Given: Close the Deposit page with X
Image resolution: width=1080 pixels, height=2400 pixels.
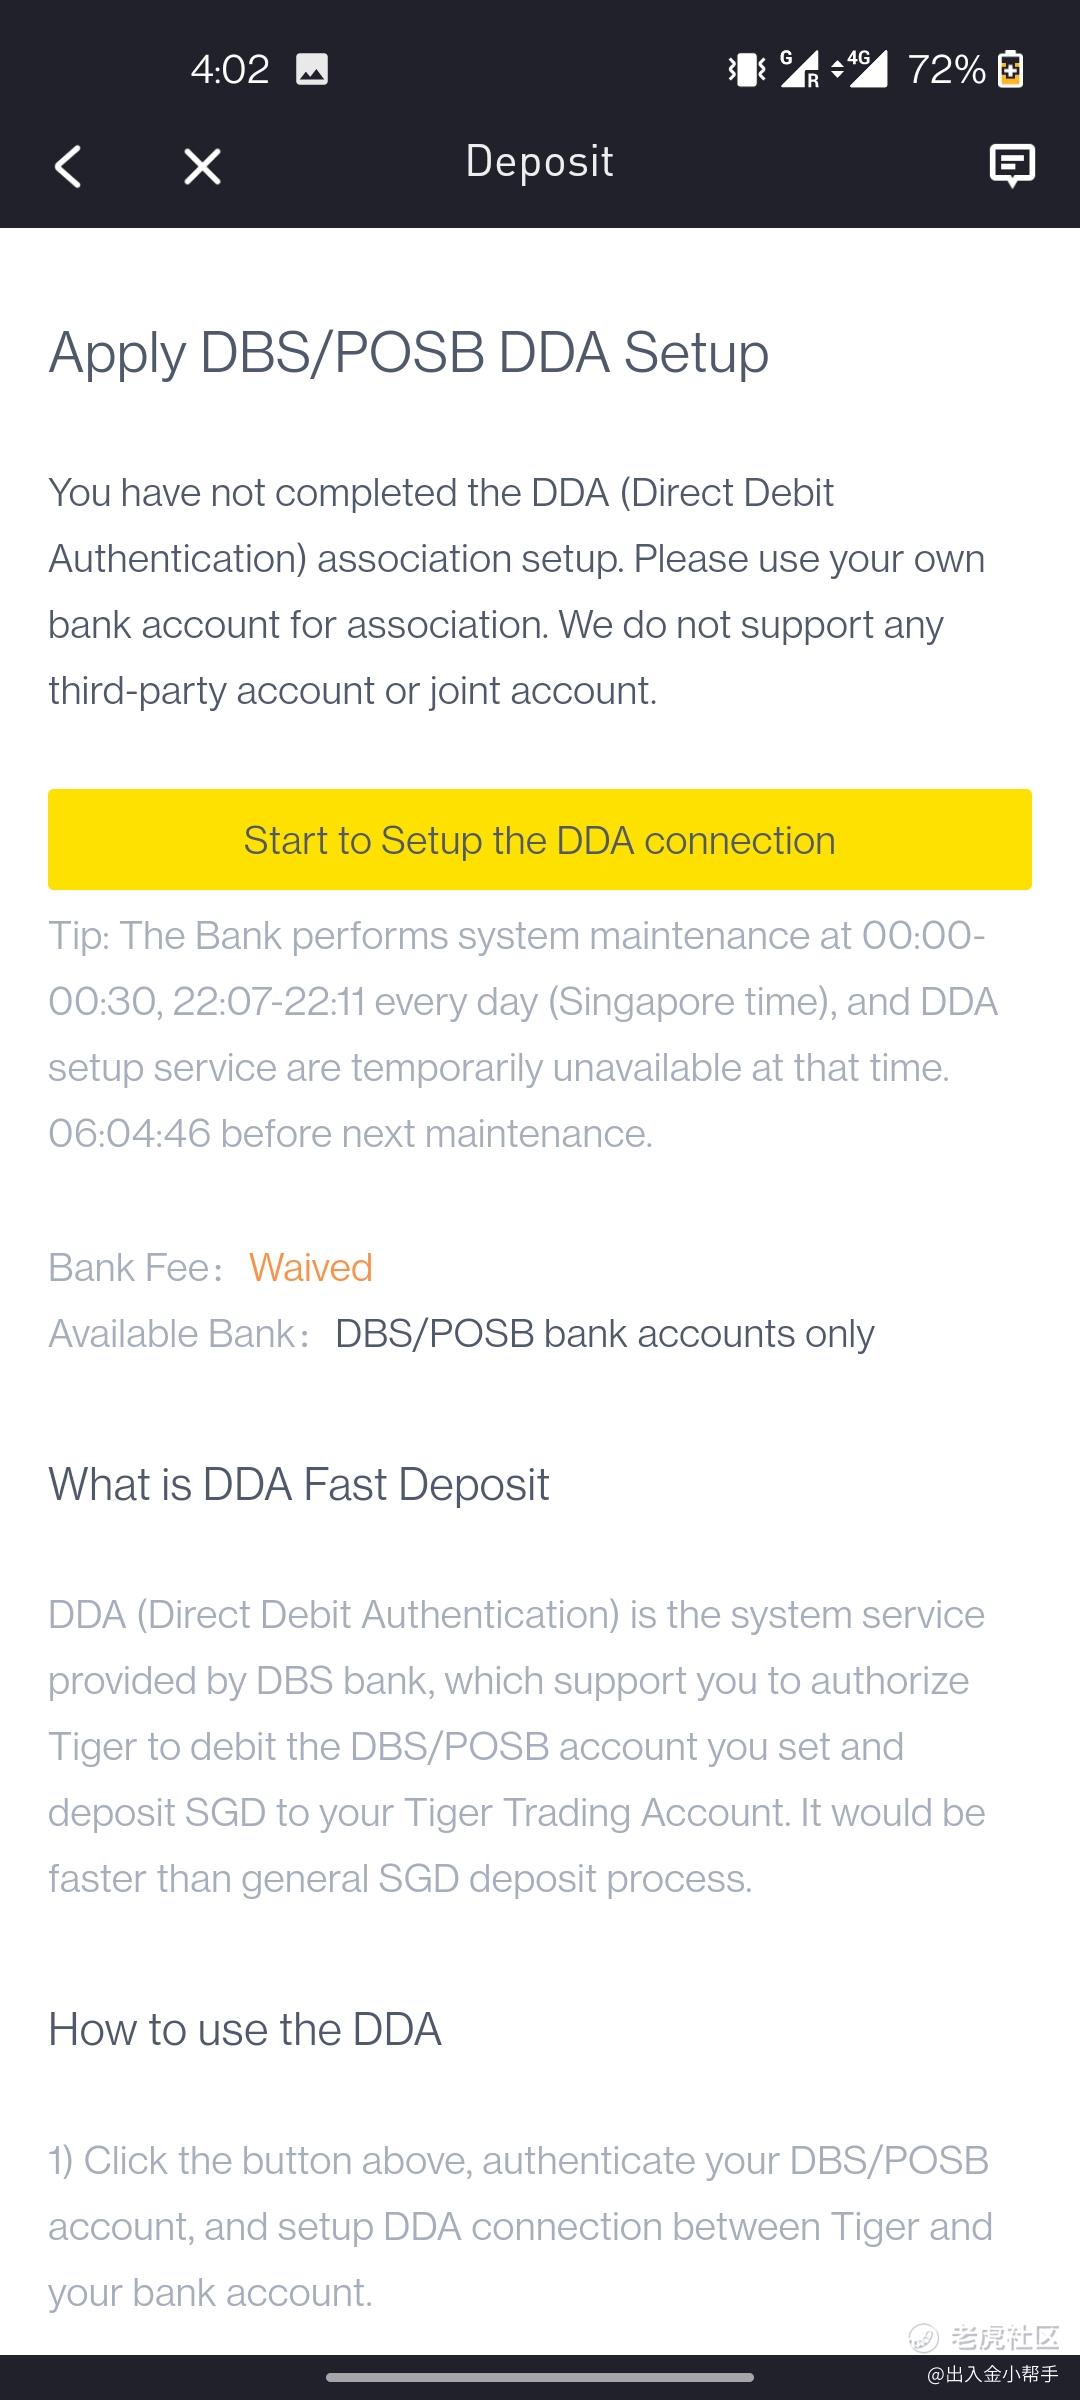Looking at the screenshot, I should (x=202, y=166).
